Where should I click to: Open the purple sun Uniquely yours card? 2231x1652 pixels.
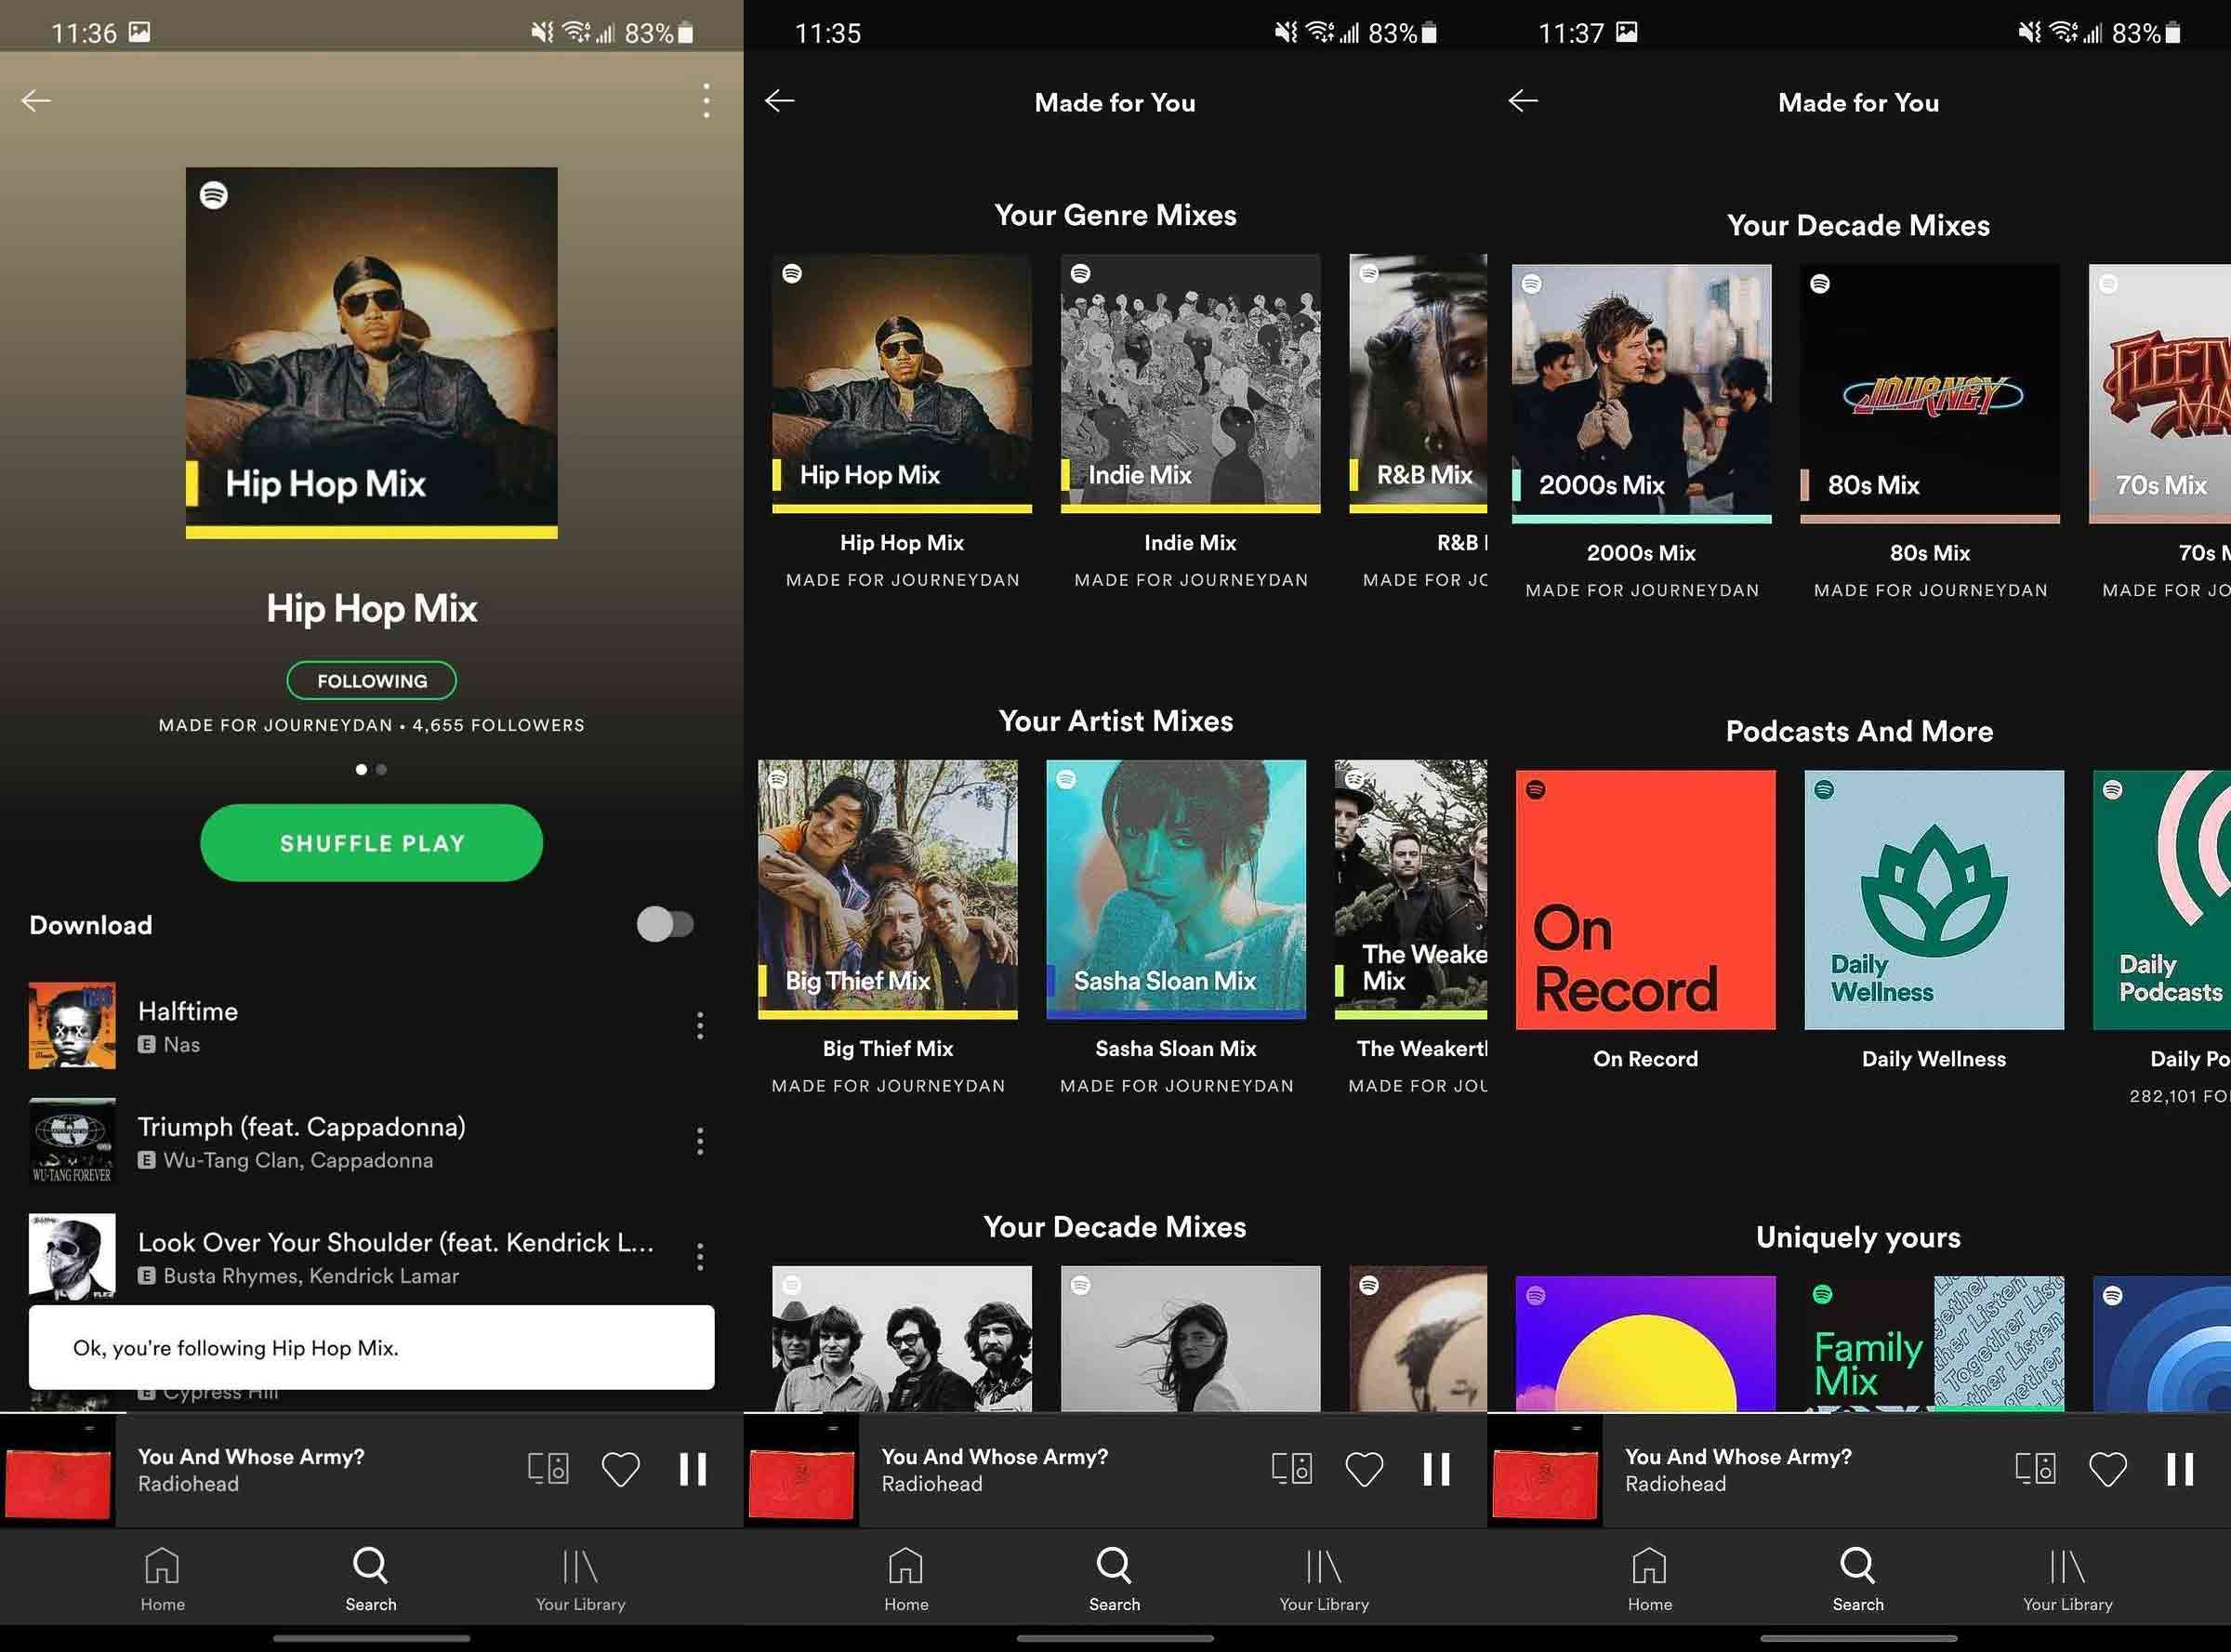point(1646,1343)
